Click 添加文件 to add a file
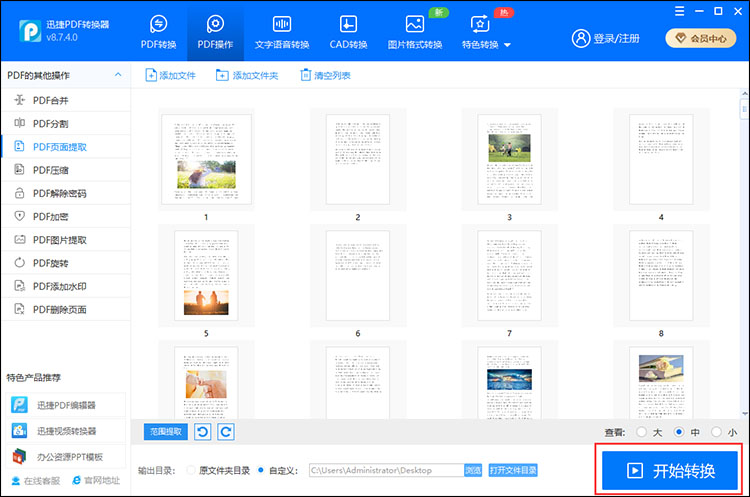750x497 pixels. [x=170, y=75]
